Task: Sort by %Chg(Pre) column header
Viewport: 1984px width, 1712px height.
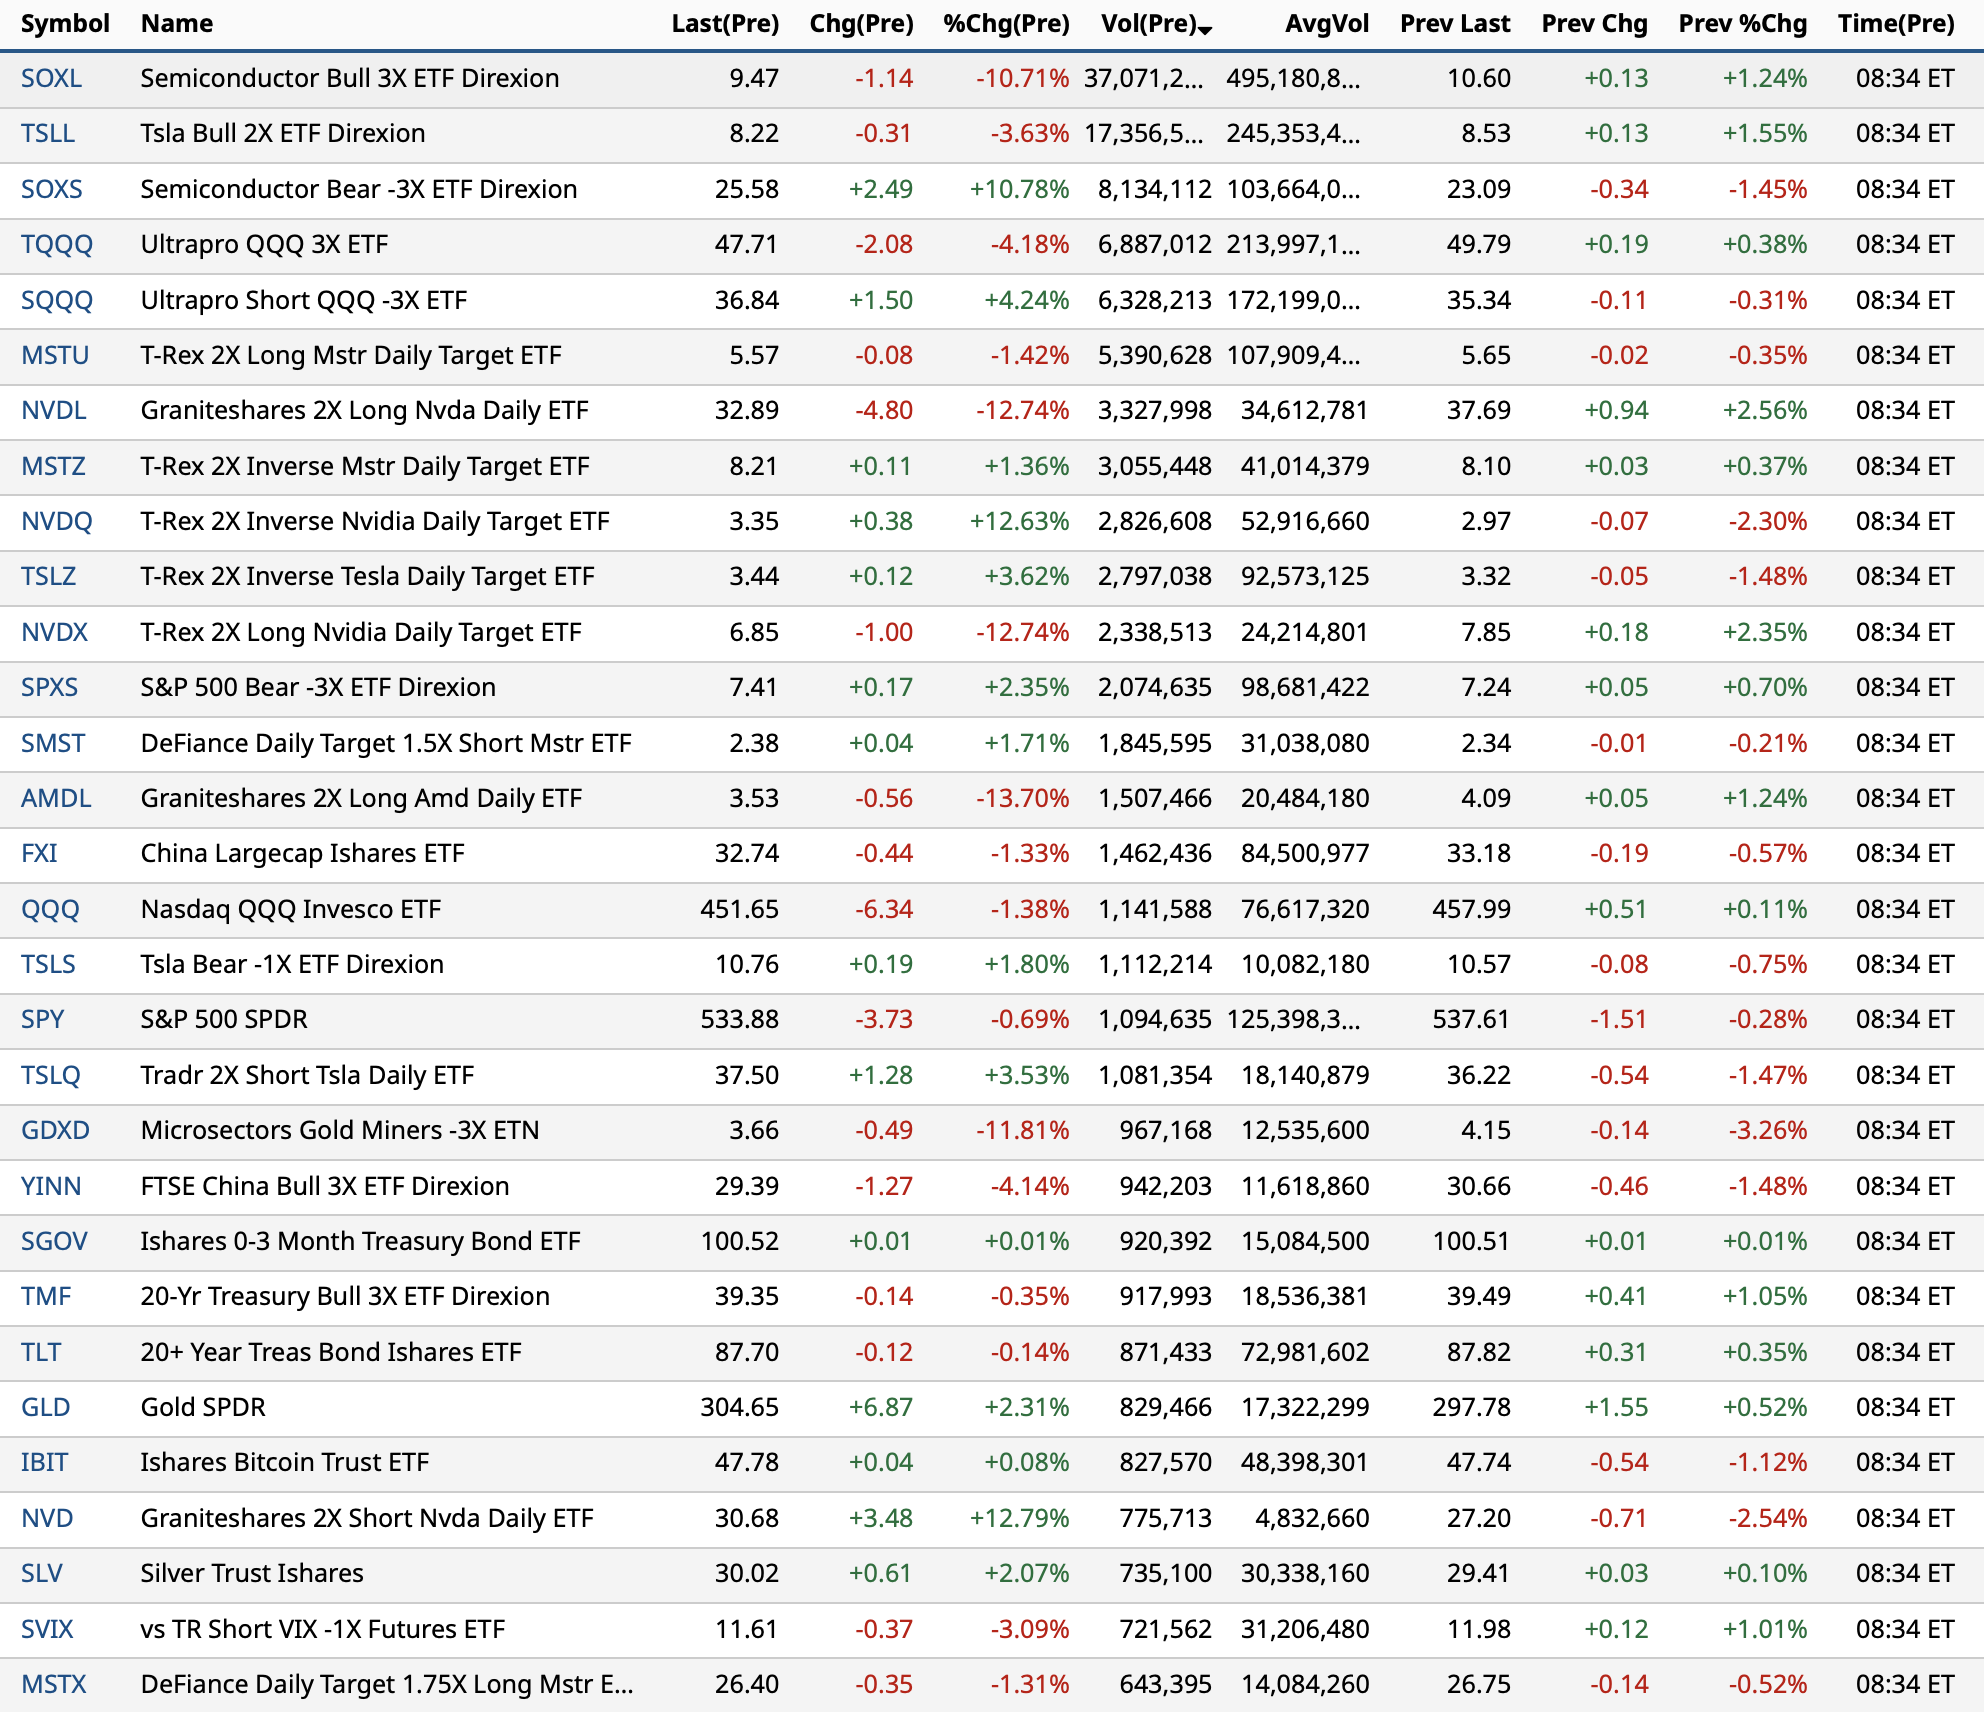Action: [x=1005, y=23]
